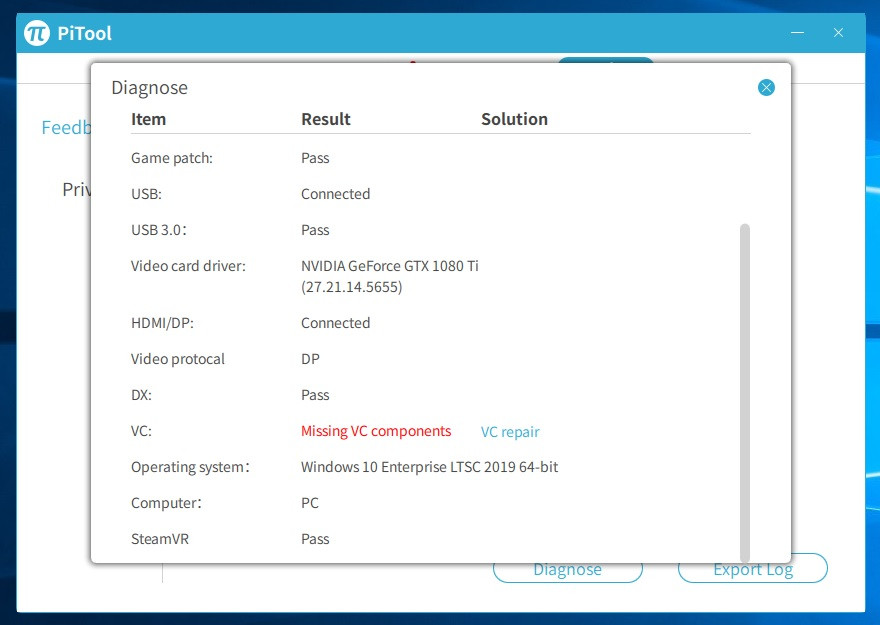Click the 'SteamVR' row label
This screenshot has width=880, height=625.
tap(160, 539)
